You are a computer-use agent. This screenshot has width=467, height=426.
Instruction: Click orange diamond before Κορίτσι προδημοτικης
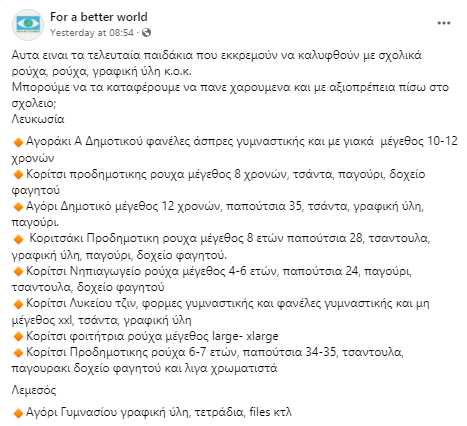[18, 174]
